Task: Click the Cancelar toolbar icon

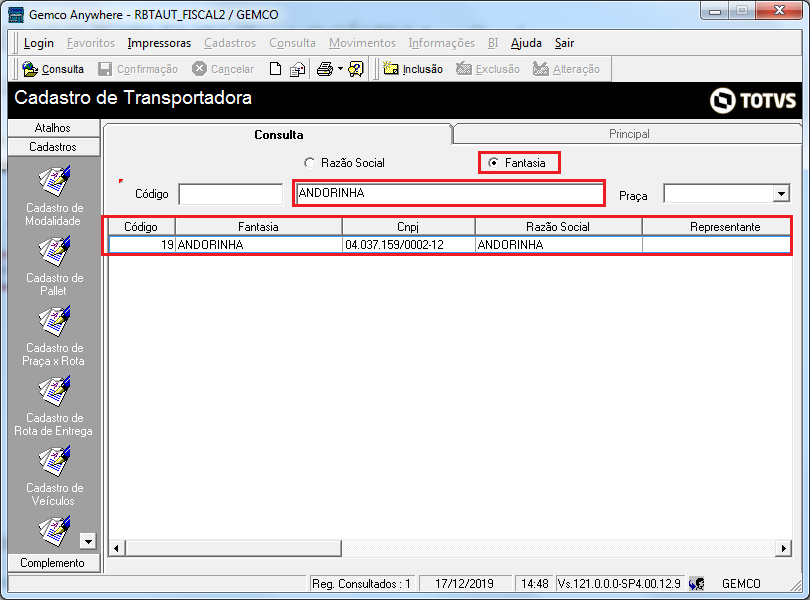Action: pos(199,69)
